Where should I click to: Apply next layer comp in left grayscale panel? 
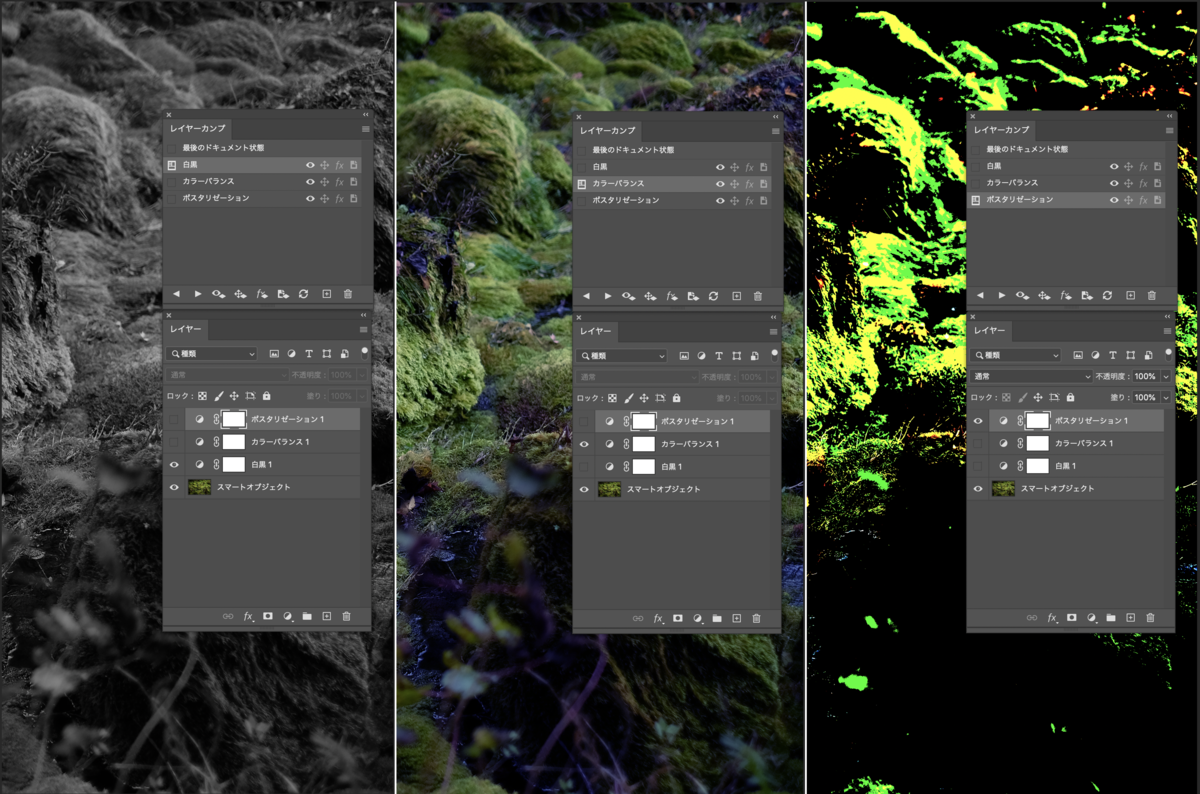tap(198, 294)
